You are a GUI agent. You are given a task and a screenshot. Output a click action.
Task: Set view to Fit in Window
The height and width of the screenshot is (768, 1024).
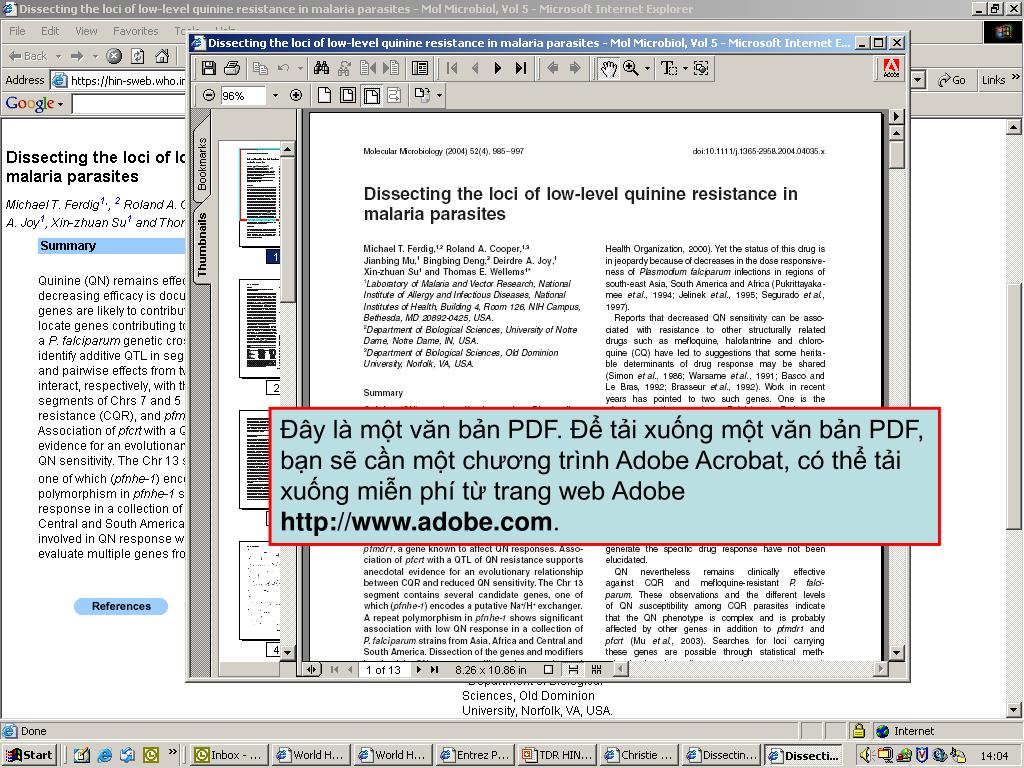(x=348, y=95)
